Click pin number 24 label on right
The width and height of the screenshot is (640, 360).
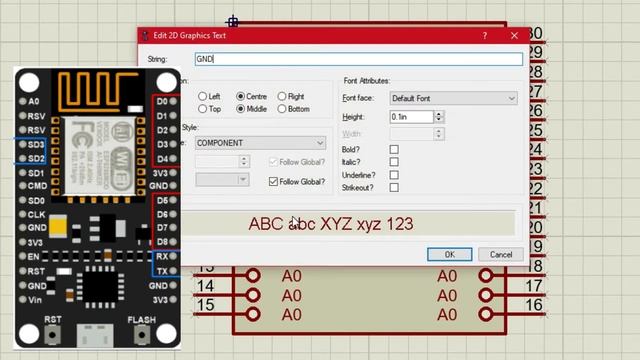536,149
